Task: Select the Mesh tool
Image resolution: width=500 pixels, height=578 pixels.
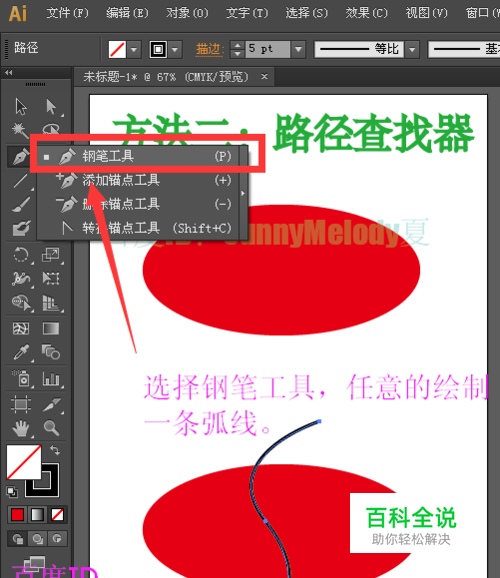Action: click(x=21, y=328)
